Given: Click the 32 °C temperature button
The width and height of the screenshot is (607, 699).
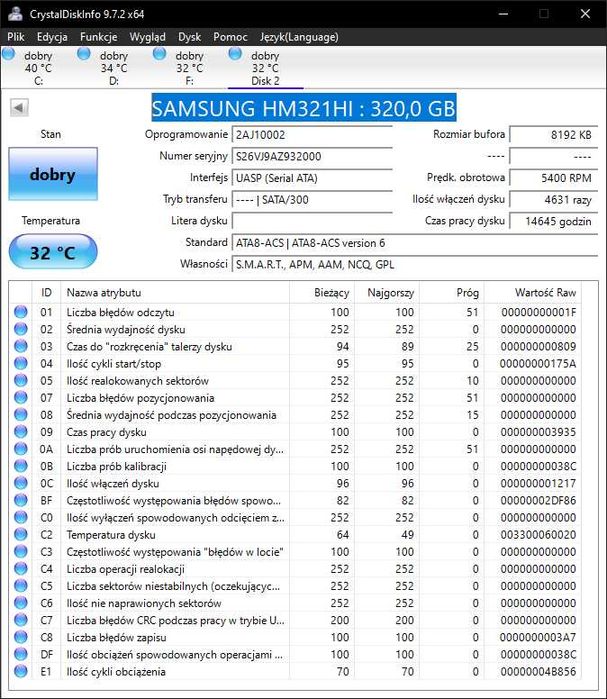Looking at the screenshot, I should click(x=53, y=252).
